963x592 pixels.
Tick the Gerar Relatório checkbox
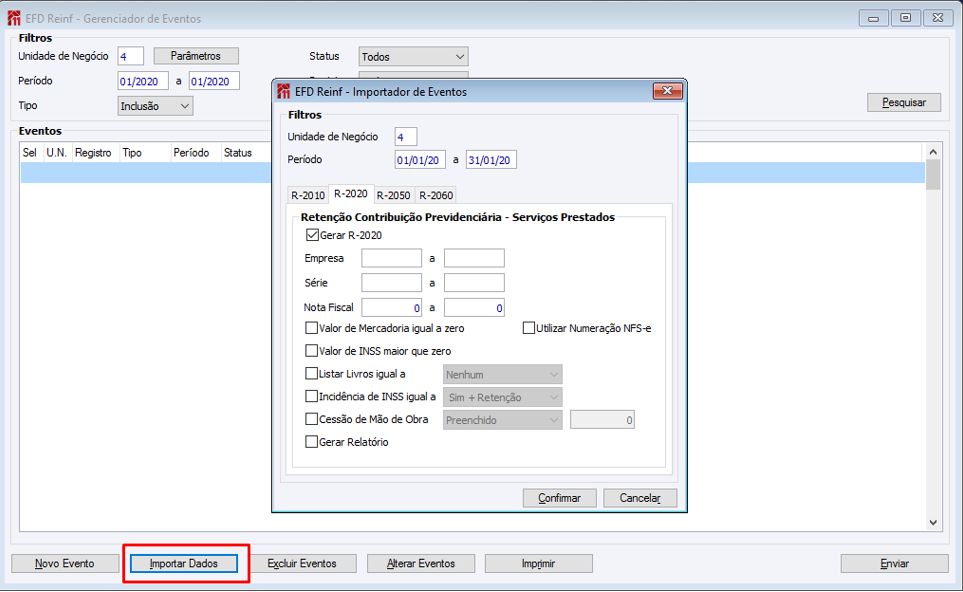tap(311, 442)
